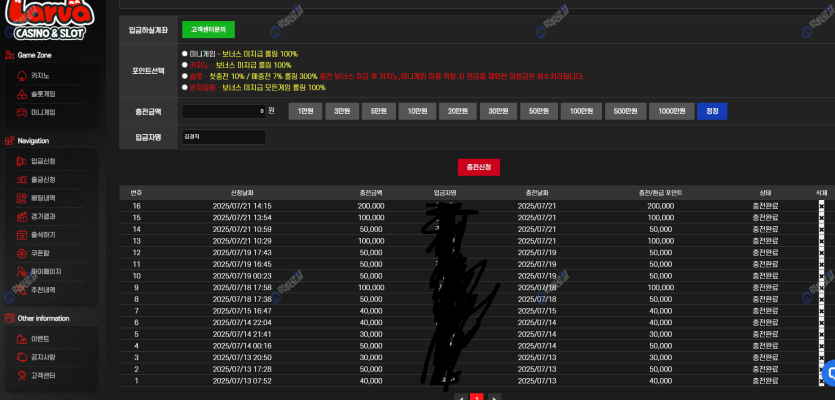Click the 충전금액 amount input field
Viewport: 835px width, 400px height.
[x=223, y=111]
